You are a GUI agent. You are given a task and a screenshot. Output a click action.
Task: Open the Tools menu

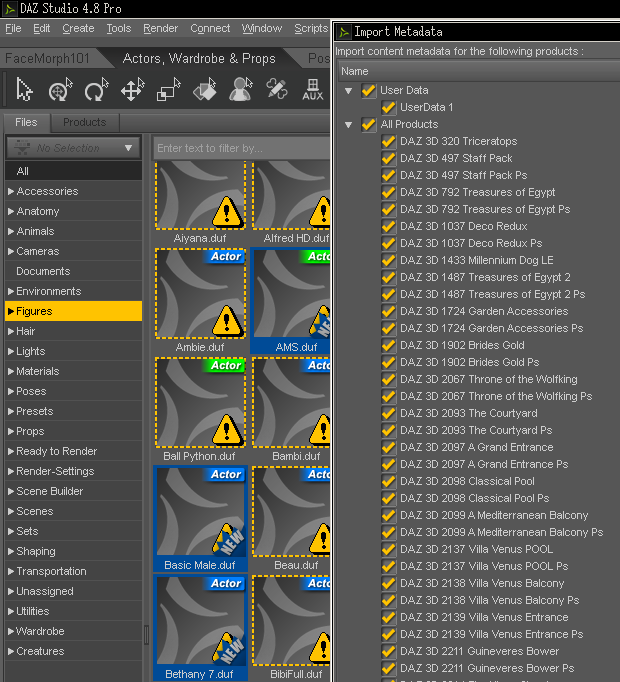click(119, 28)
